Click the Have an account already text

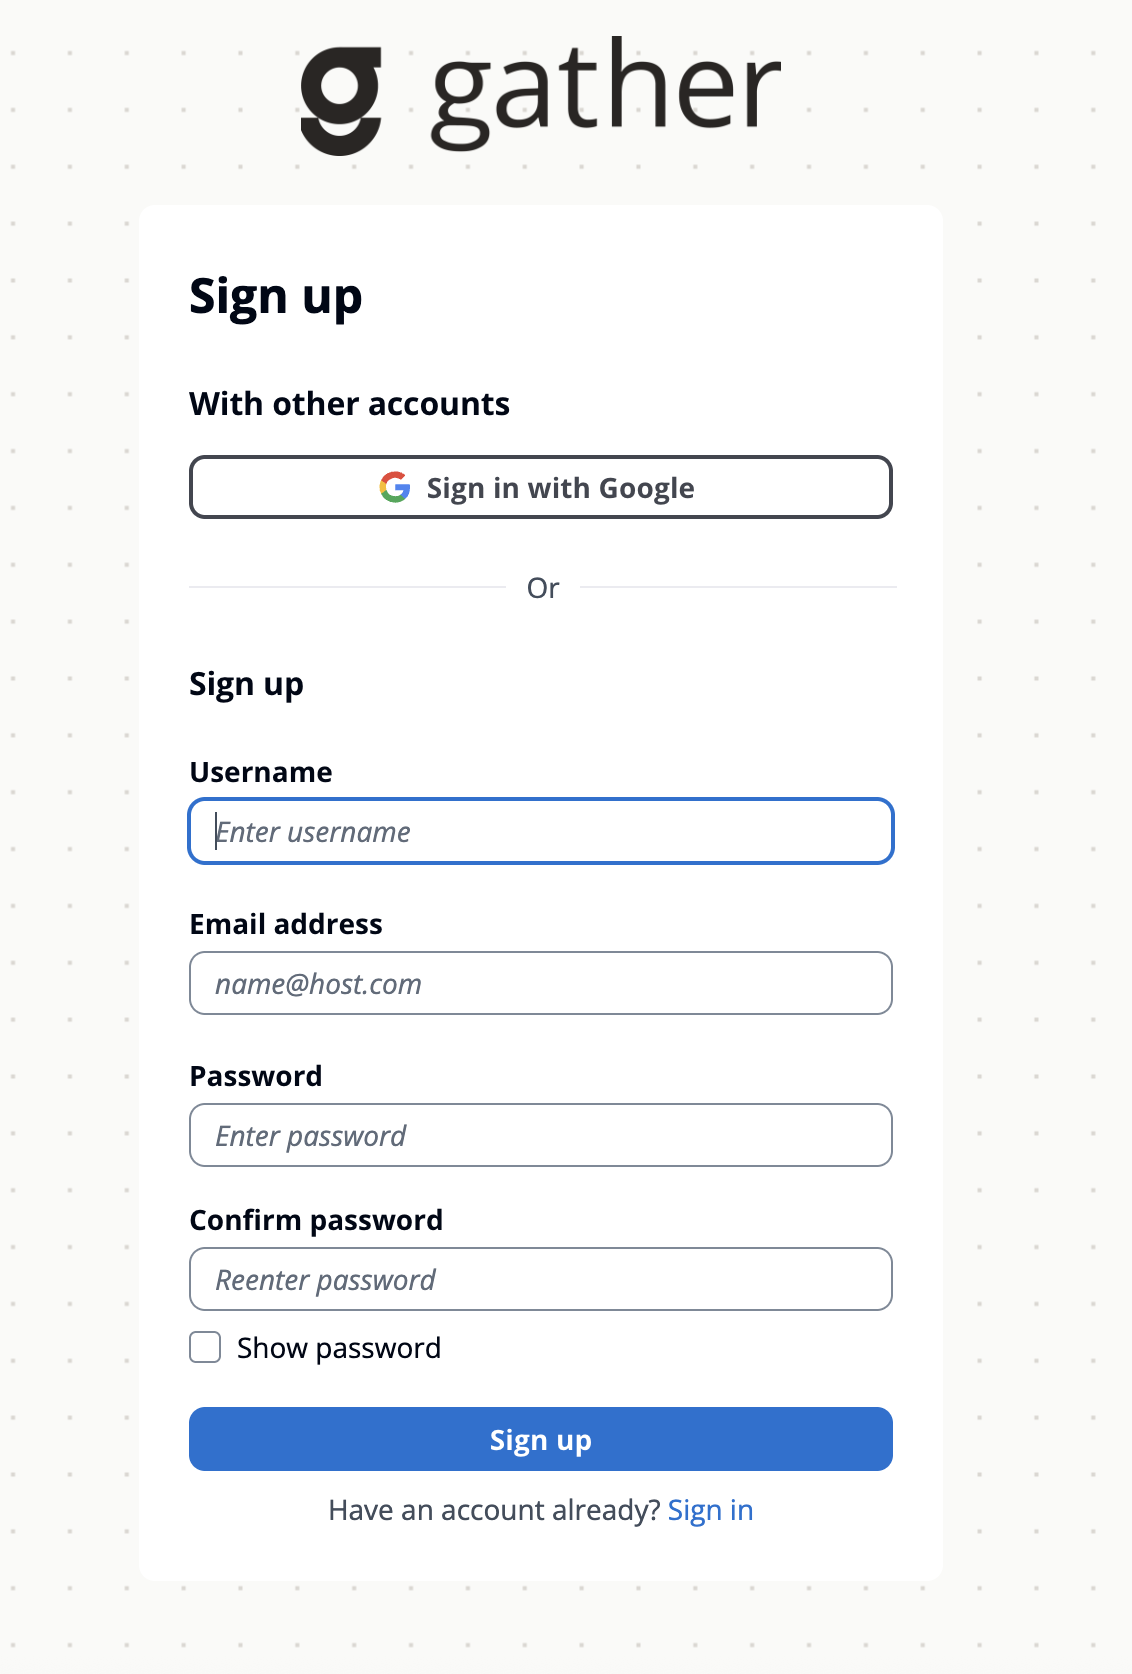point(495,1510)
